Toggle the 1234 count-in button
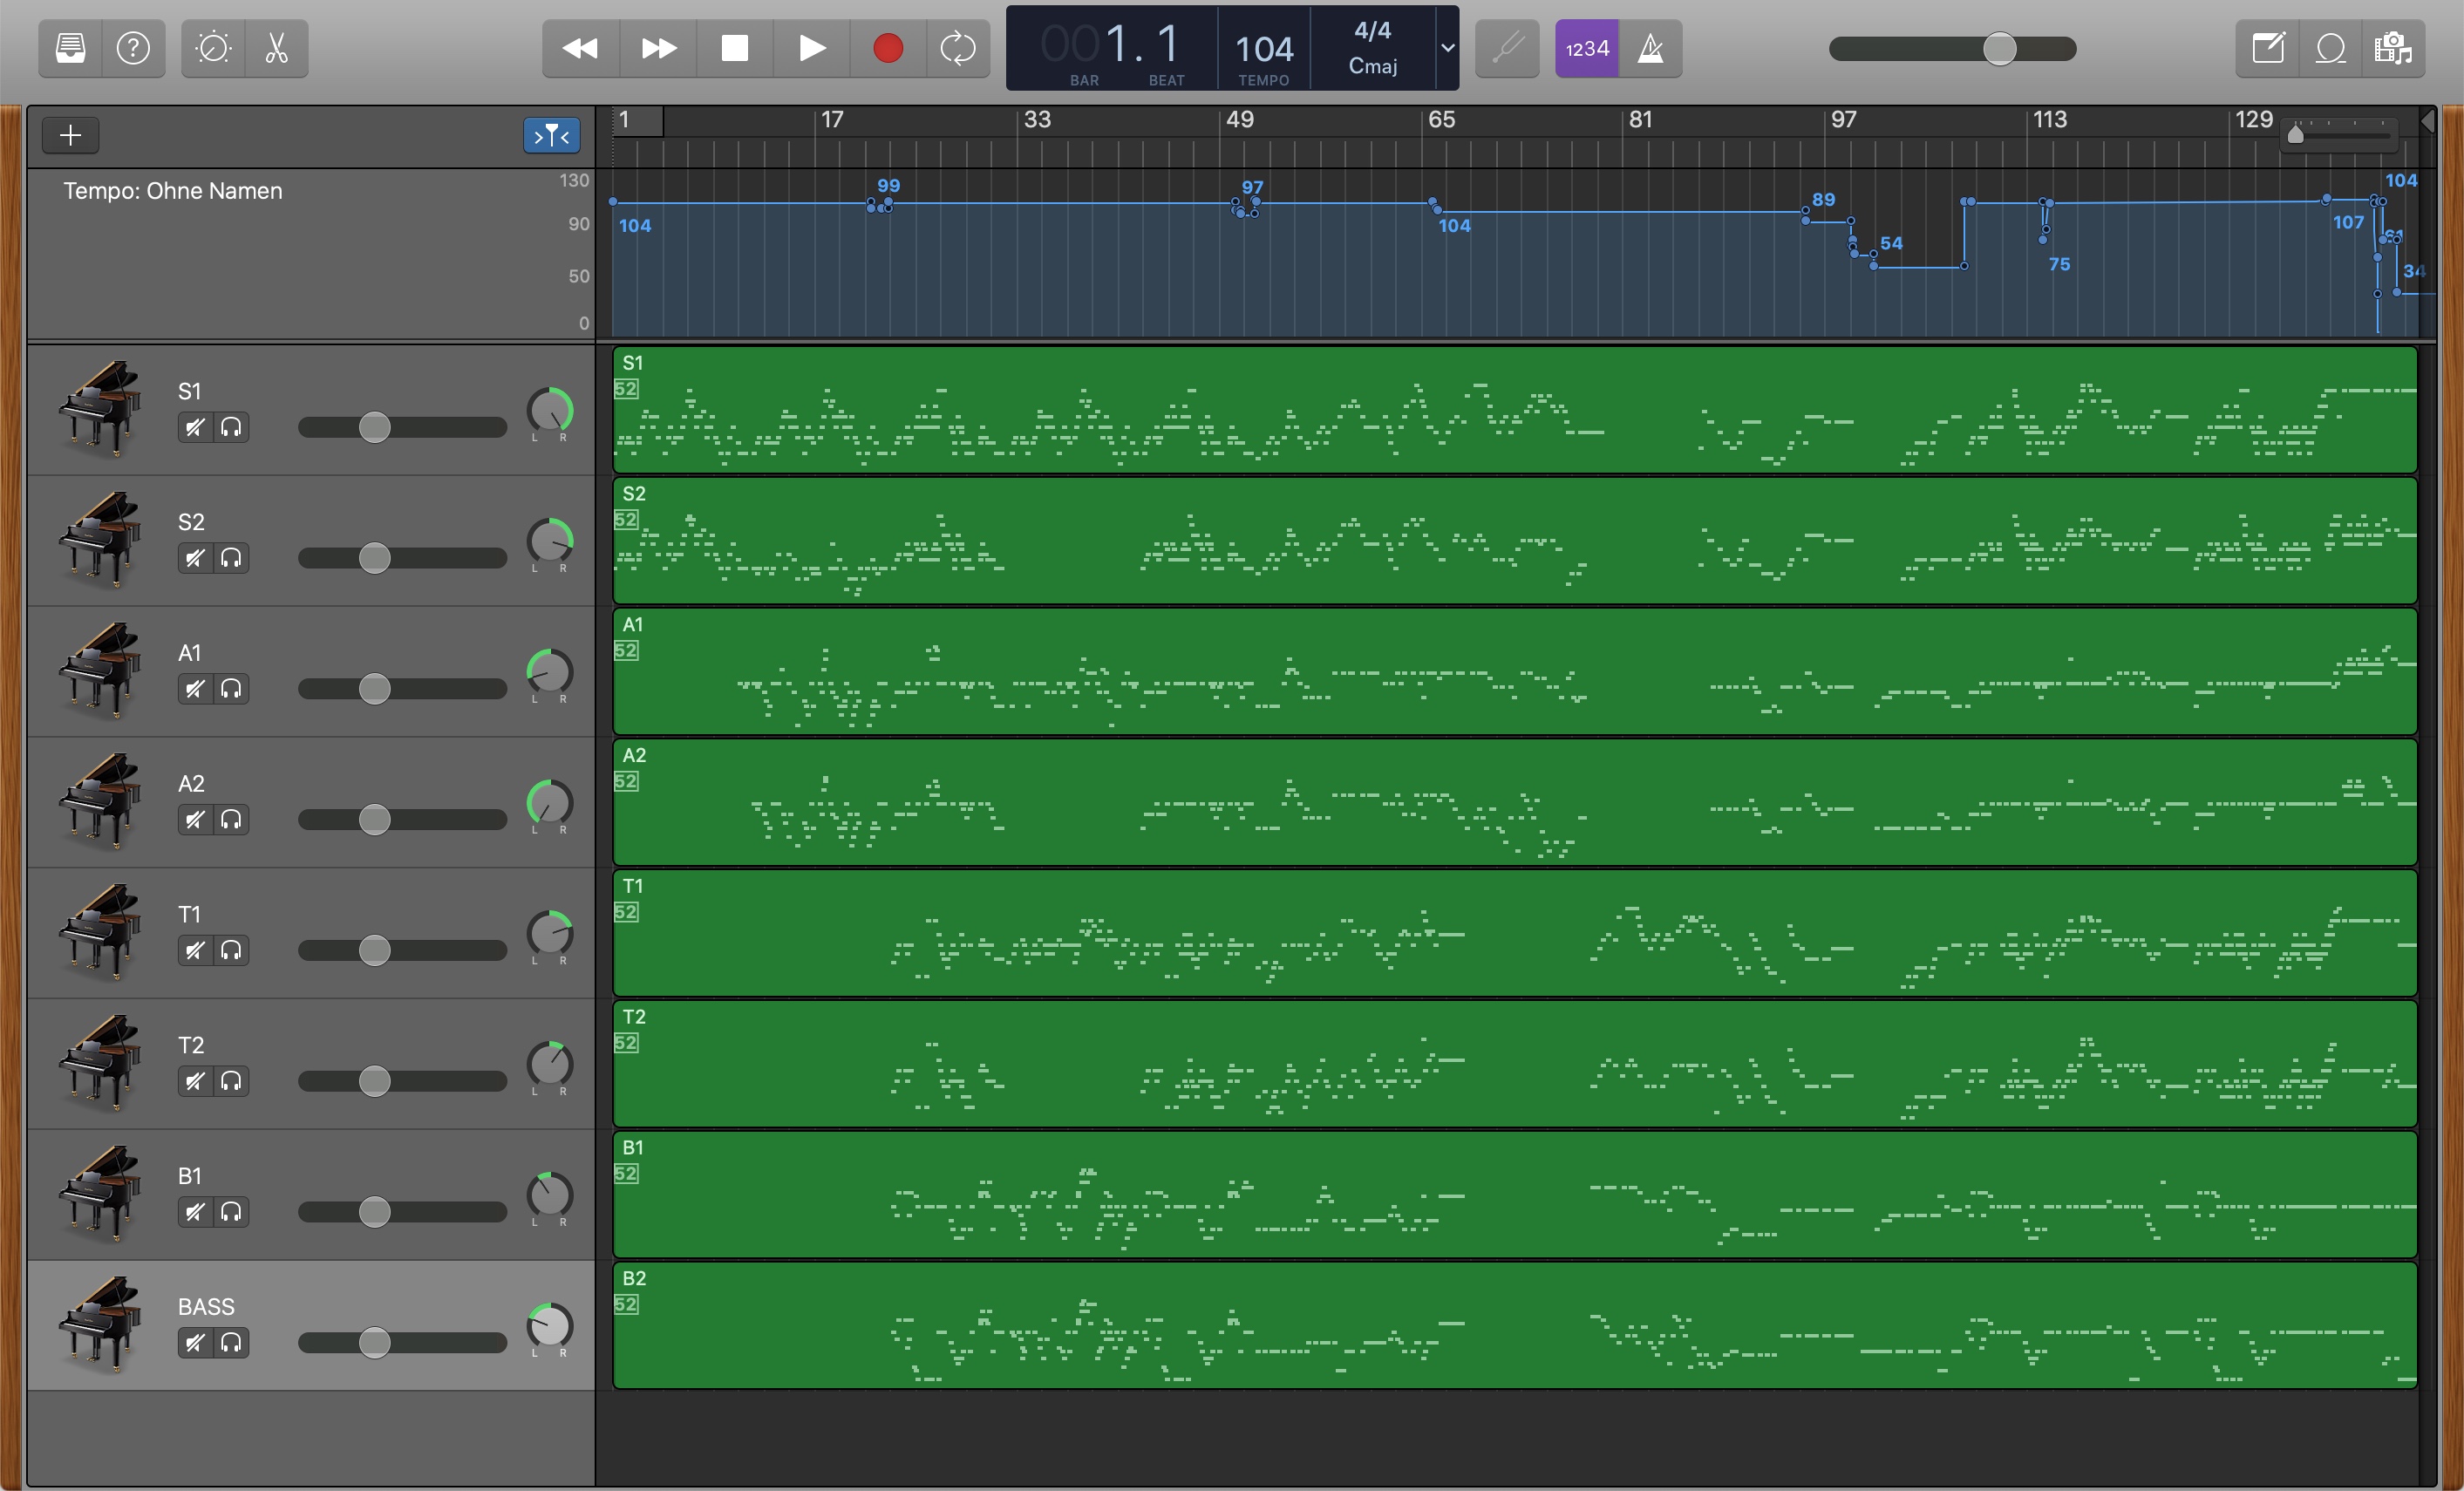Viewport: 2464px width, 1491px height. (1586, 48)
